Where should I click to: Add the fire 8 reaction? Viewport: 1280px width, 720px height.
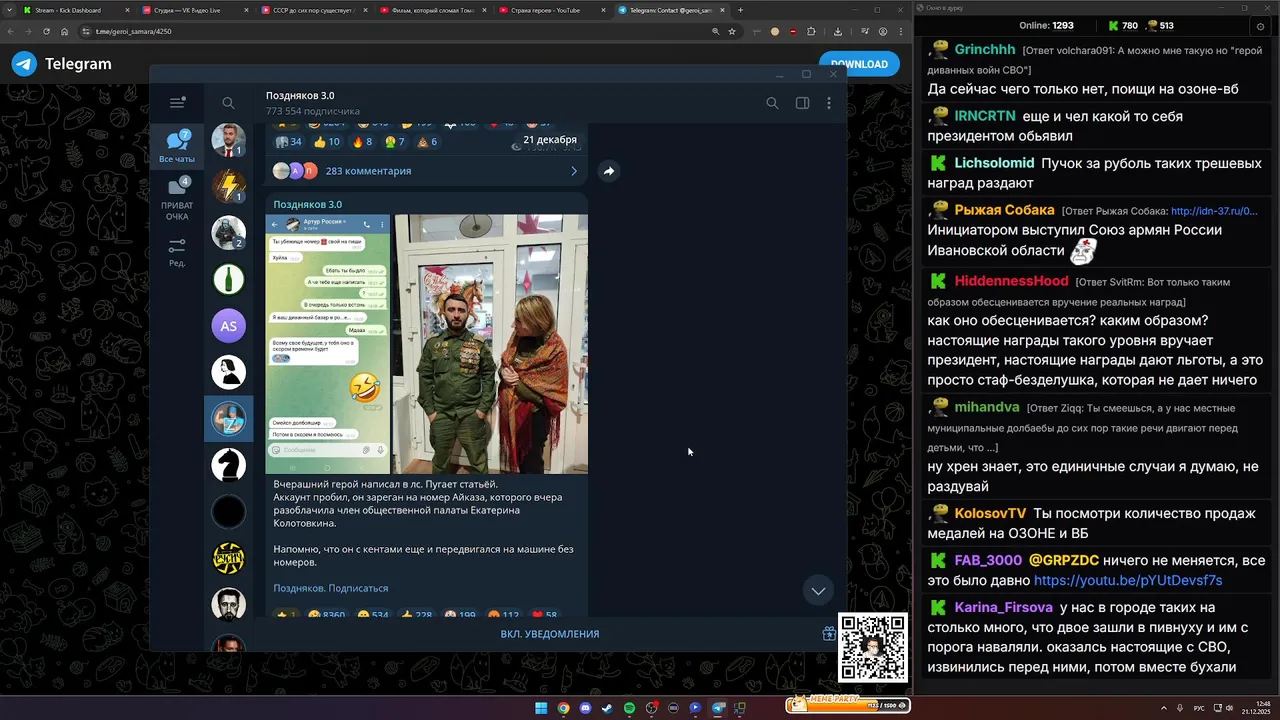tap(363, 142)
